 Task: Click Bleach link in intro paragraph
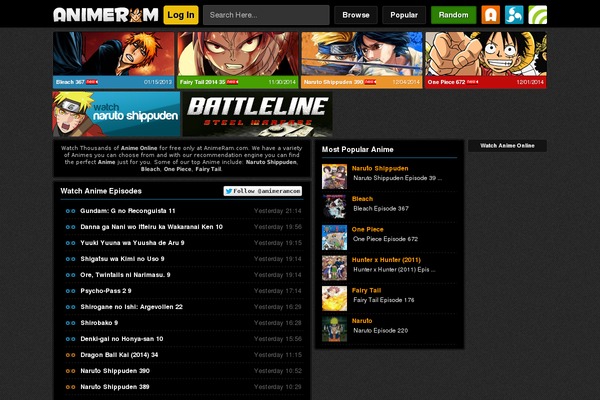click(x=150, y=169)
